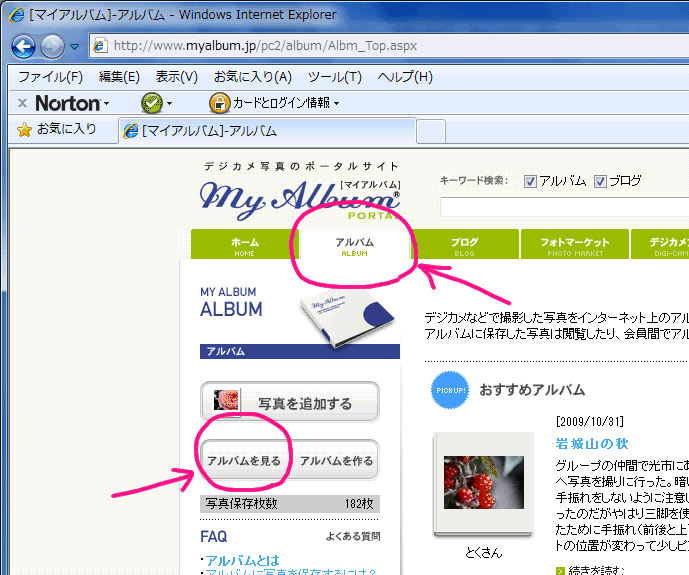Go to the ホーム HOME navigation tab

pyautogui.click(x=245, y=244)
